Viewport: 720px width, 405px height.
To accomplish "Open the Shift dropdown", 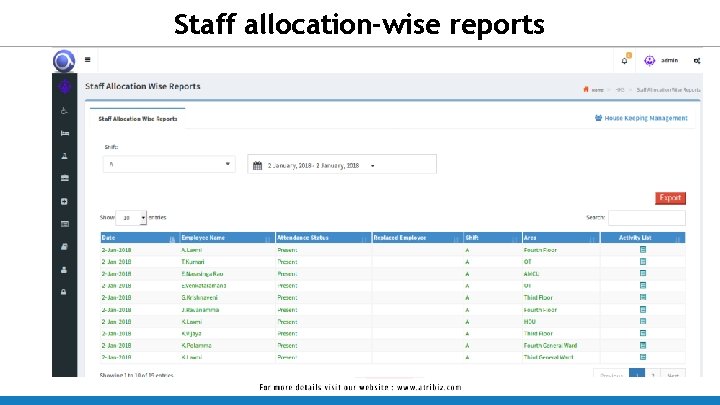I will pyautogui.click(x=169, y=164).
